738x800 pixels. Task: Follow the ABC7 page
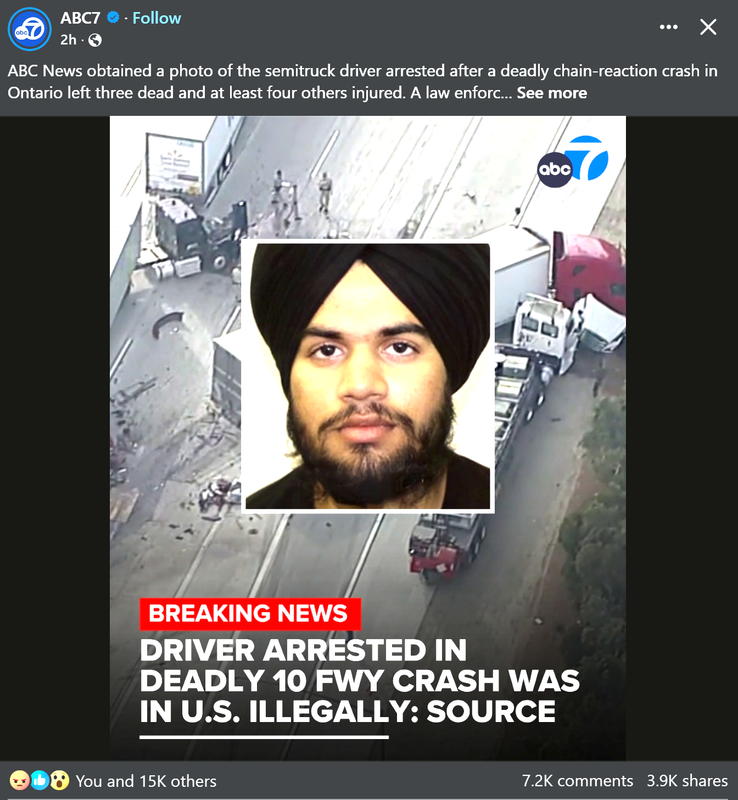[157, 18]
